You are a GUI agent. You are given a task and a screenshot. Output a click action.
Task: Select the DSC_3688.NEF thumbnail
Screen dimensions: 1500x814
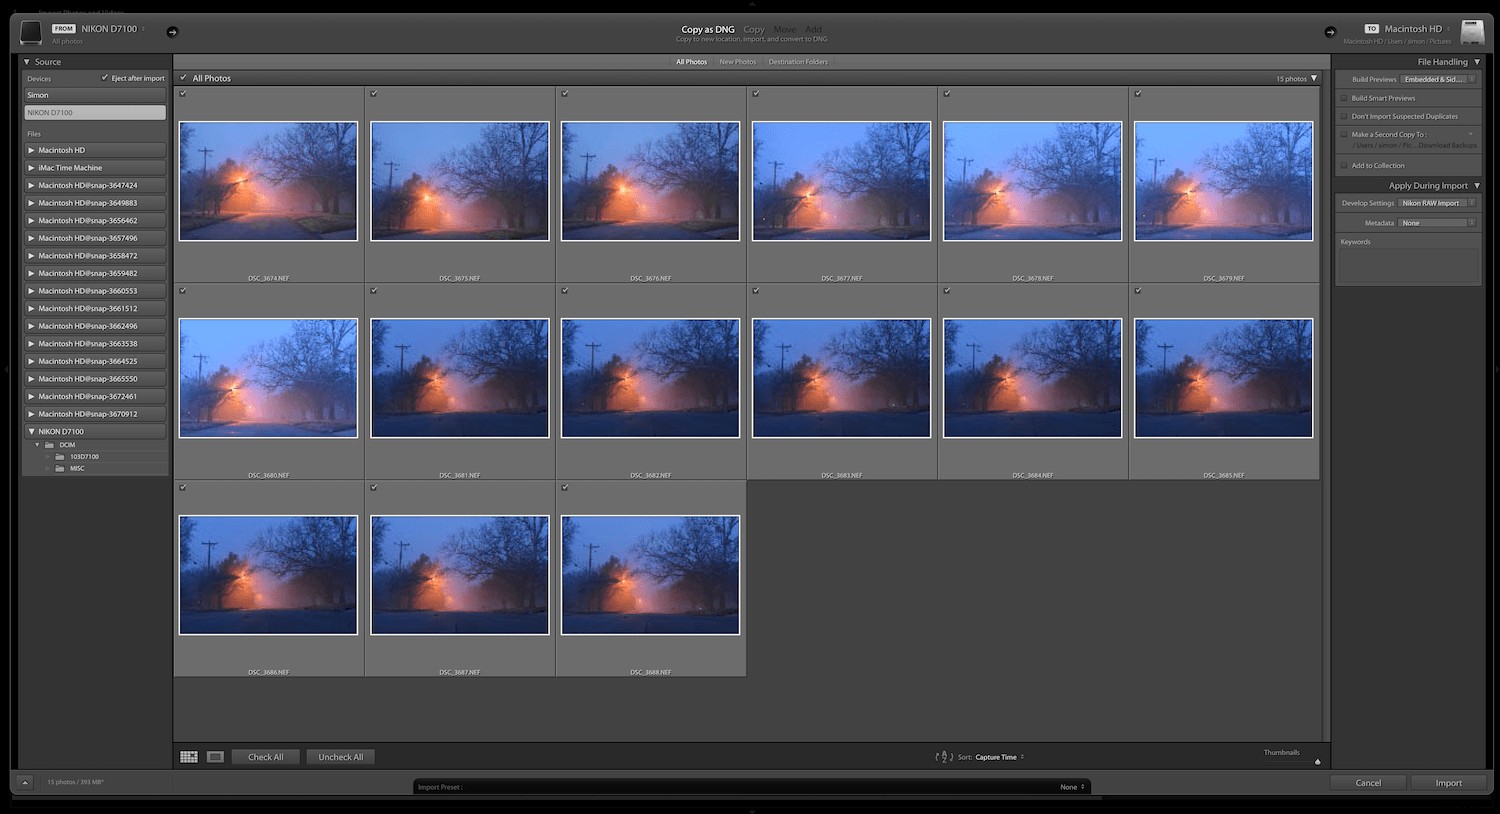649,574
